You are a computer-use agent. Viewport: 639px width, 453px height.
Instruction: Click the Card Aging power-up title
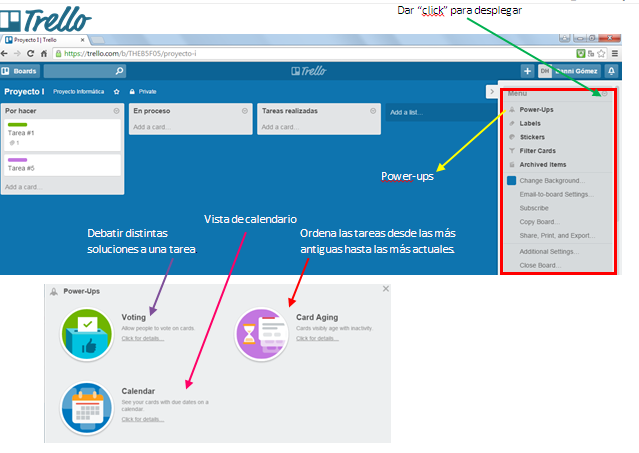[317, 317]
